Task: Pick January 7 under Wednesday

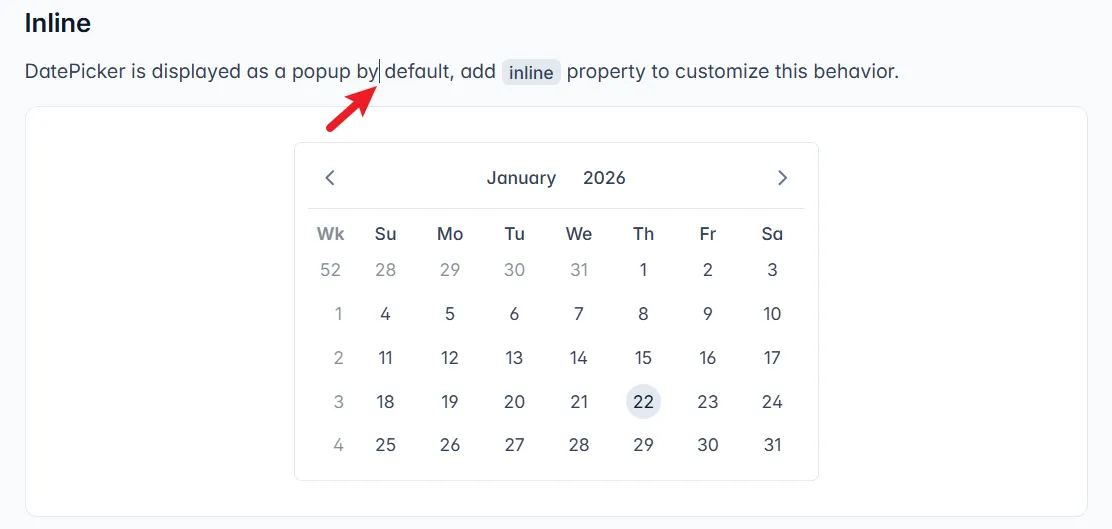Action: point(579,314)
